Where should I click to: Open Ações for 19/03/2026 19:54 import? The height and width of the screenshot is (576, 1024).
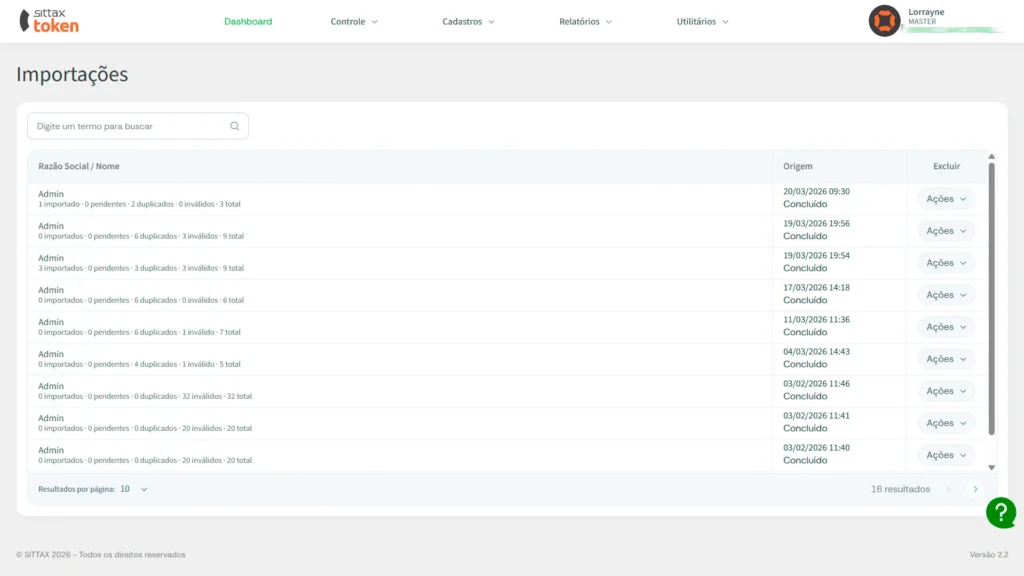coord(946,263)
